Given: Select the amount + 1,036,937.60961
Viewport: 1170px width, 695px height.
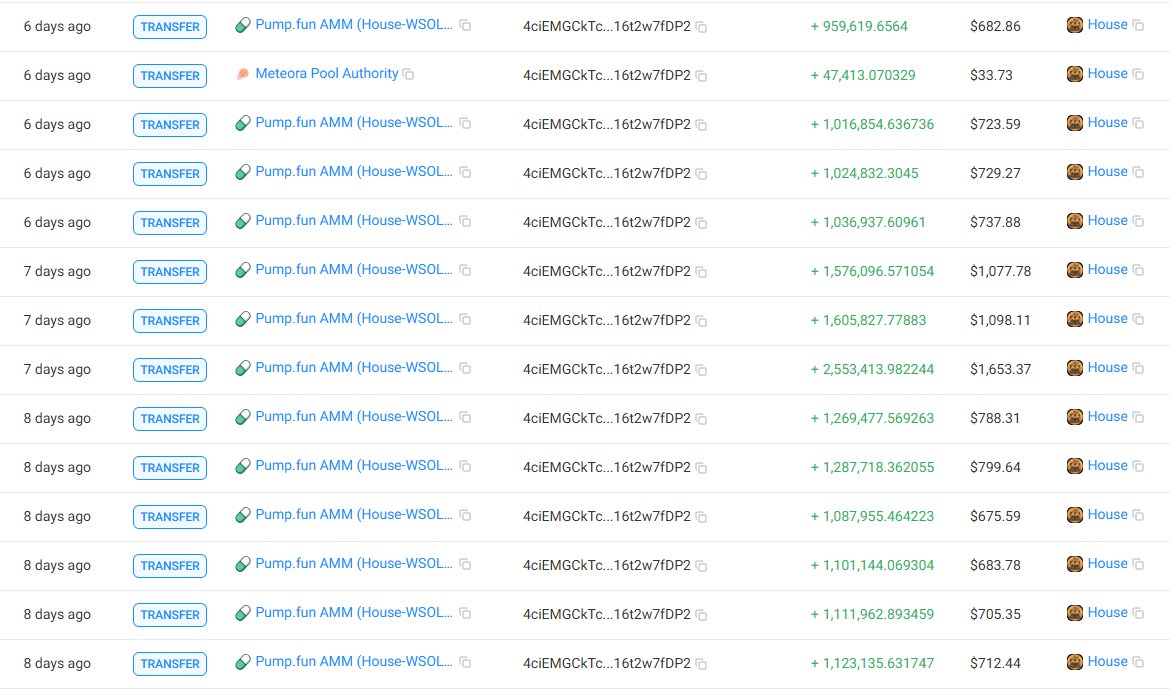Looking at the screenshot, I should pos(868,222).
